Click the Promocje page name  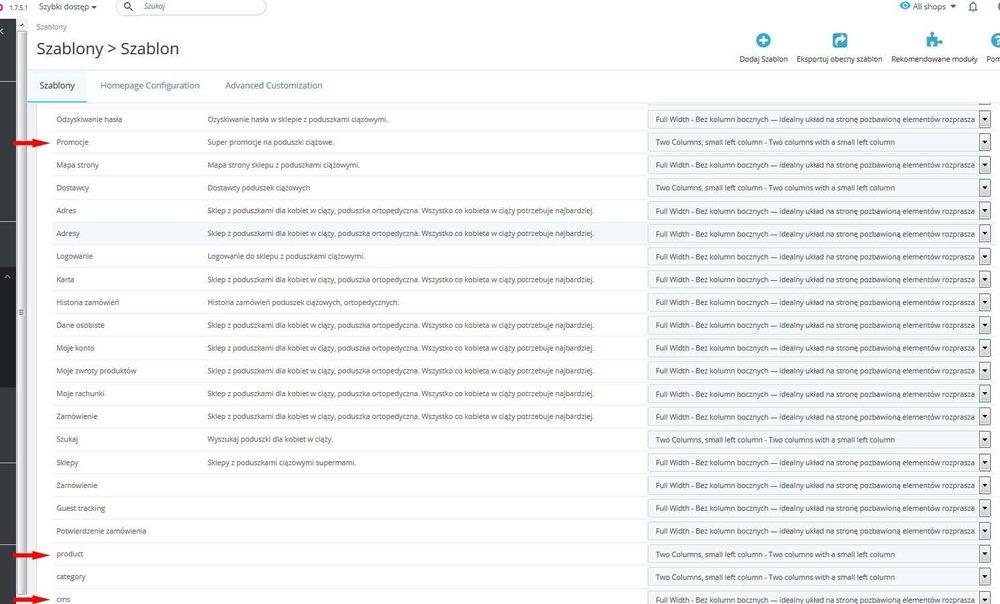click(72, 142)
